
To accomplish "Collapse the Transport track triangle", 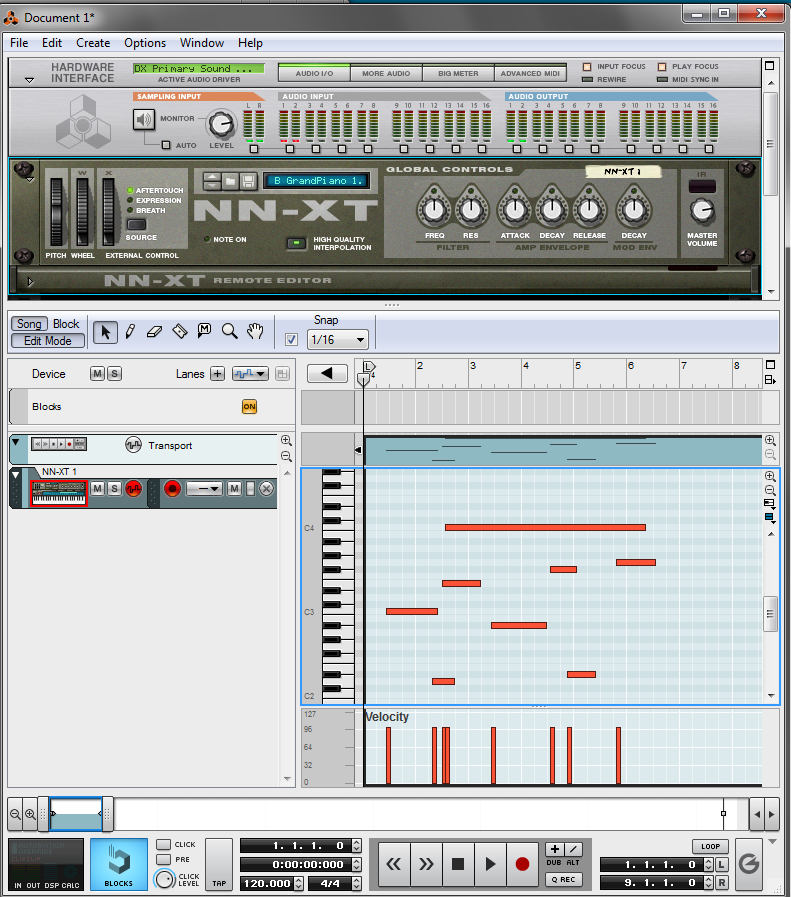I will coord(16,442).
